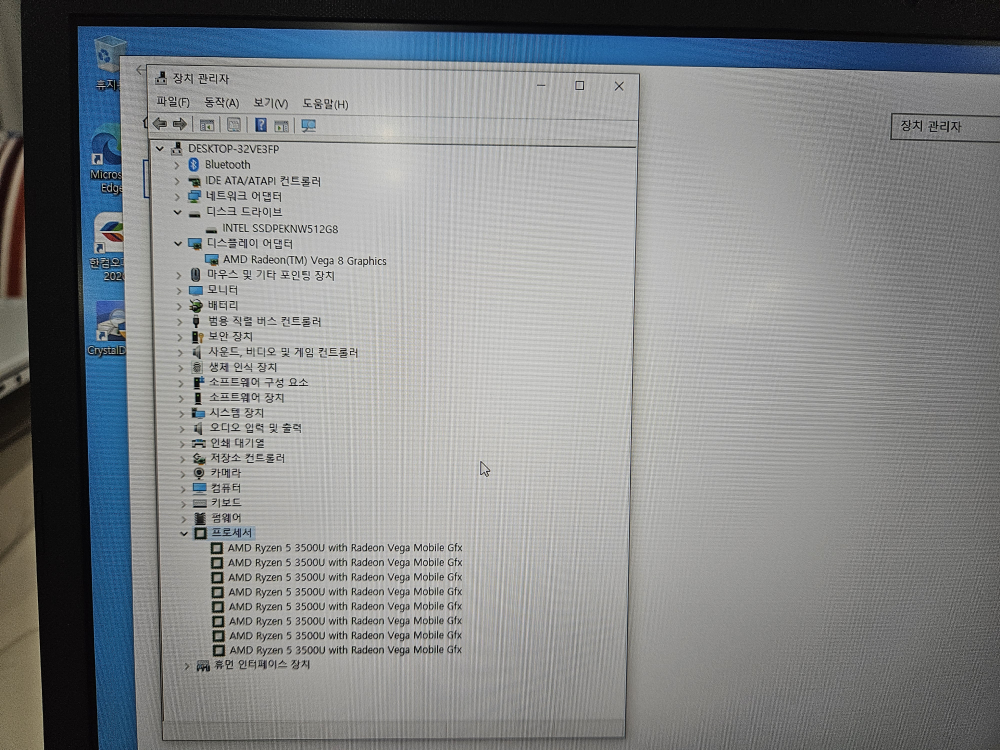This screenshot has height=750, width=1000.
Task: Select the 시스템 장치 icon
Action: pyautogui.click(x=198, y=413)
